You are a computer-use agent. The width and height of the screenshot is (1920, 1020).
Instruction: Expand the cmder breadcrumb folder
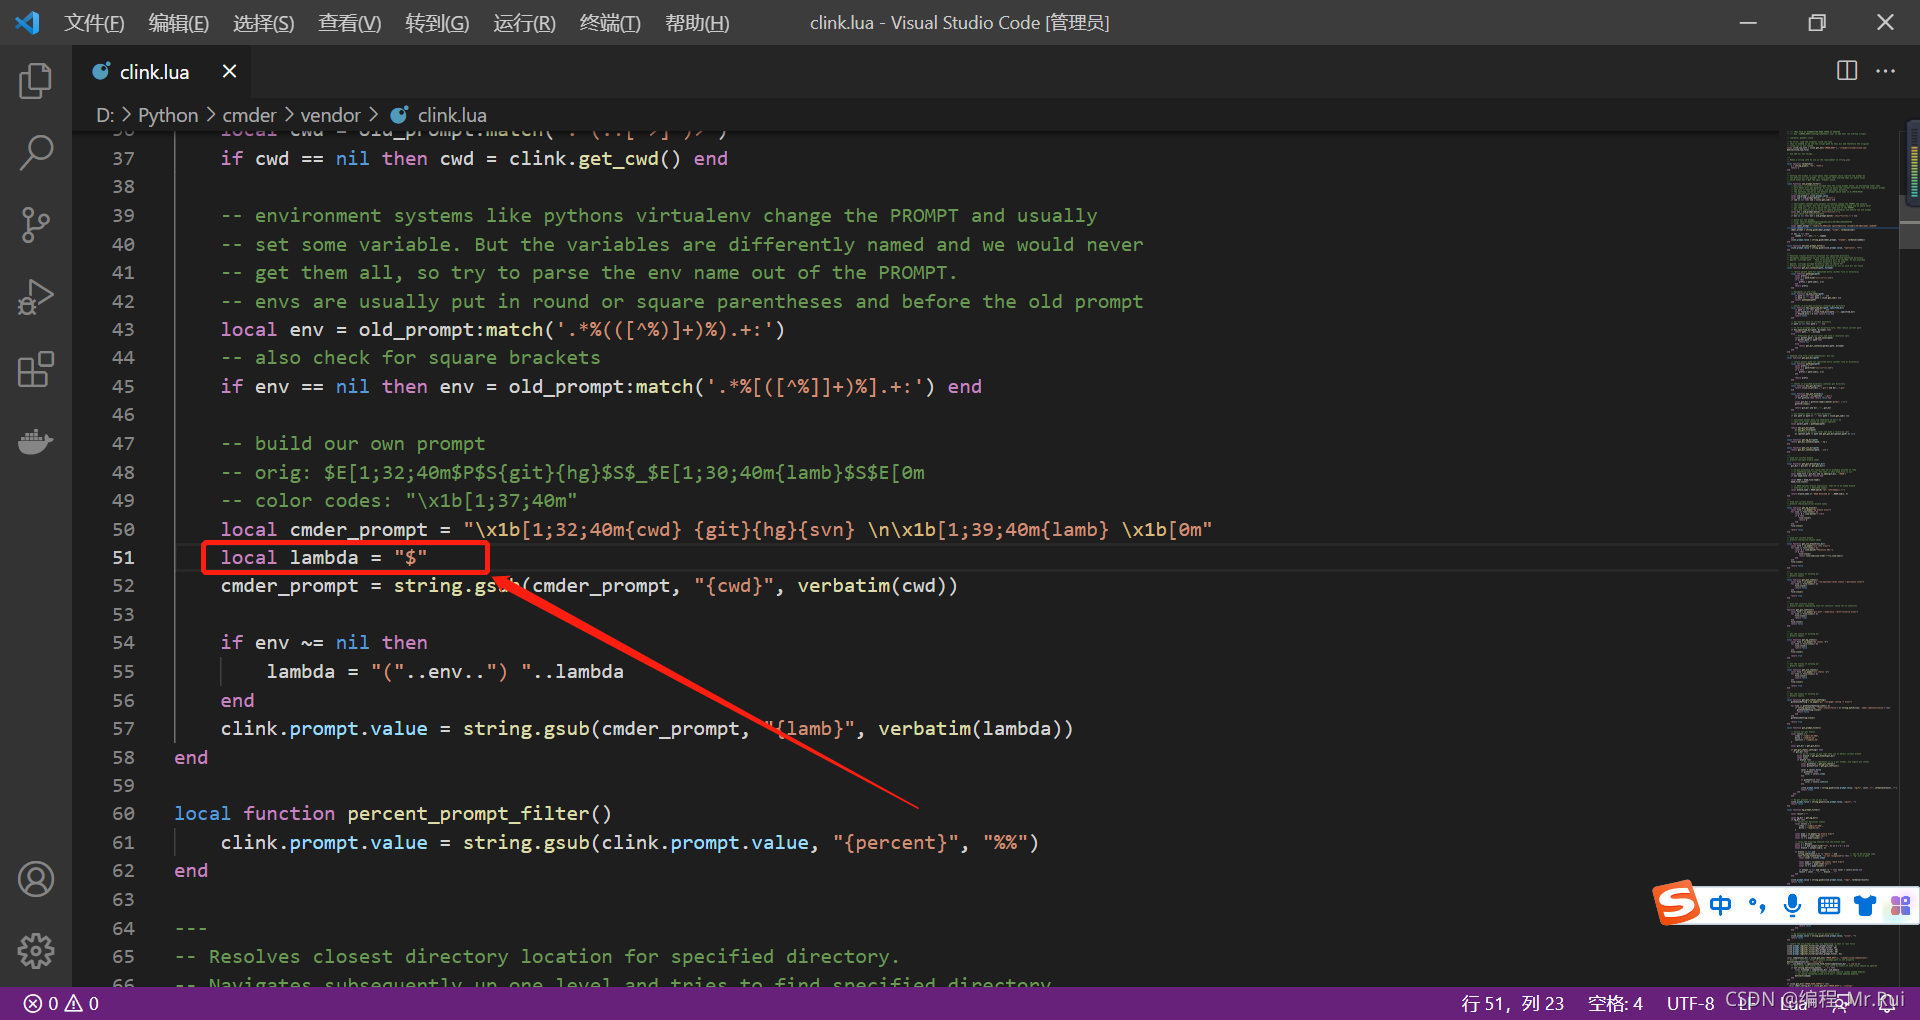click(249, 115)
